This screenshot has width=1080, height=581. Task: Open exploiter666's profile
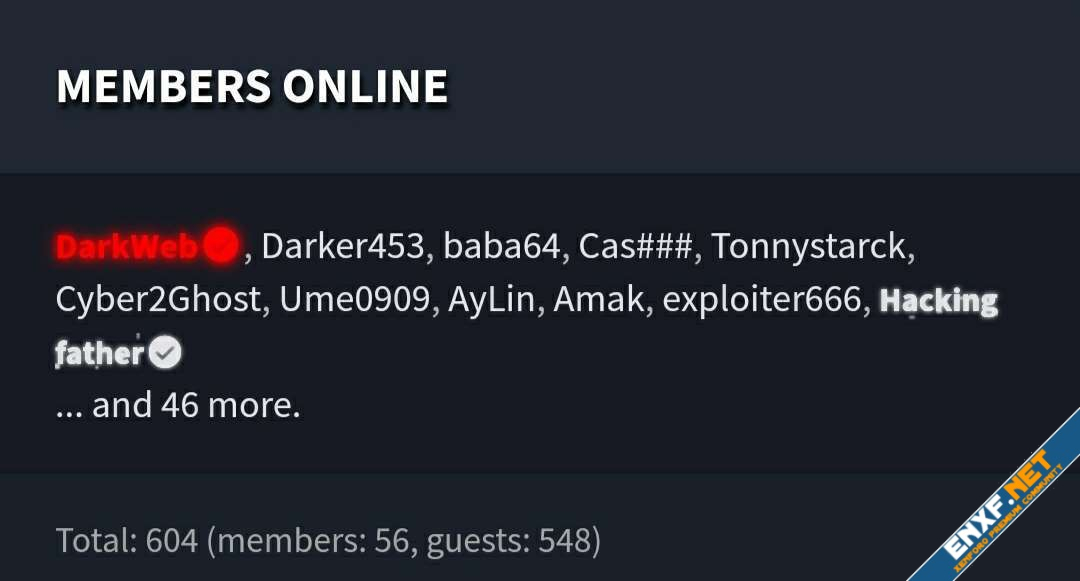point(762,300)
